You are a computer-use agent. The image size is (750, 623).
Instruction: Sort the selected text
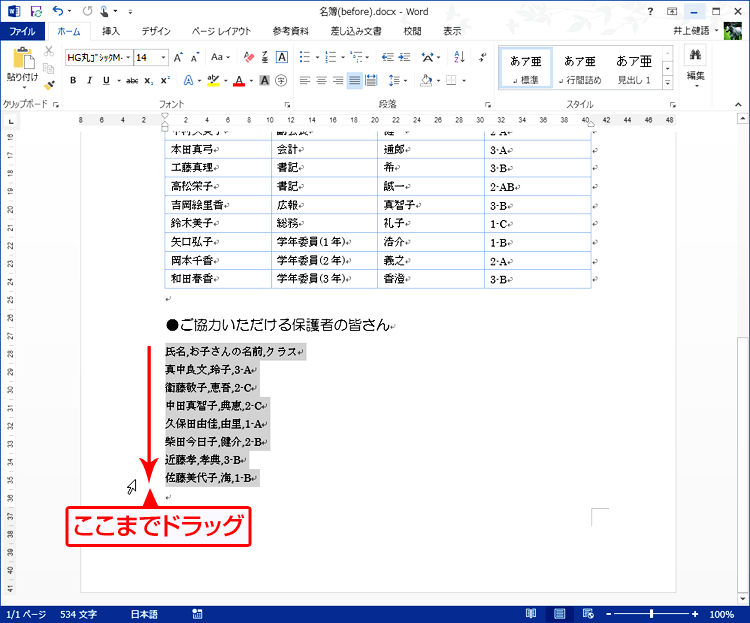click(x=459, y=57)
